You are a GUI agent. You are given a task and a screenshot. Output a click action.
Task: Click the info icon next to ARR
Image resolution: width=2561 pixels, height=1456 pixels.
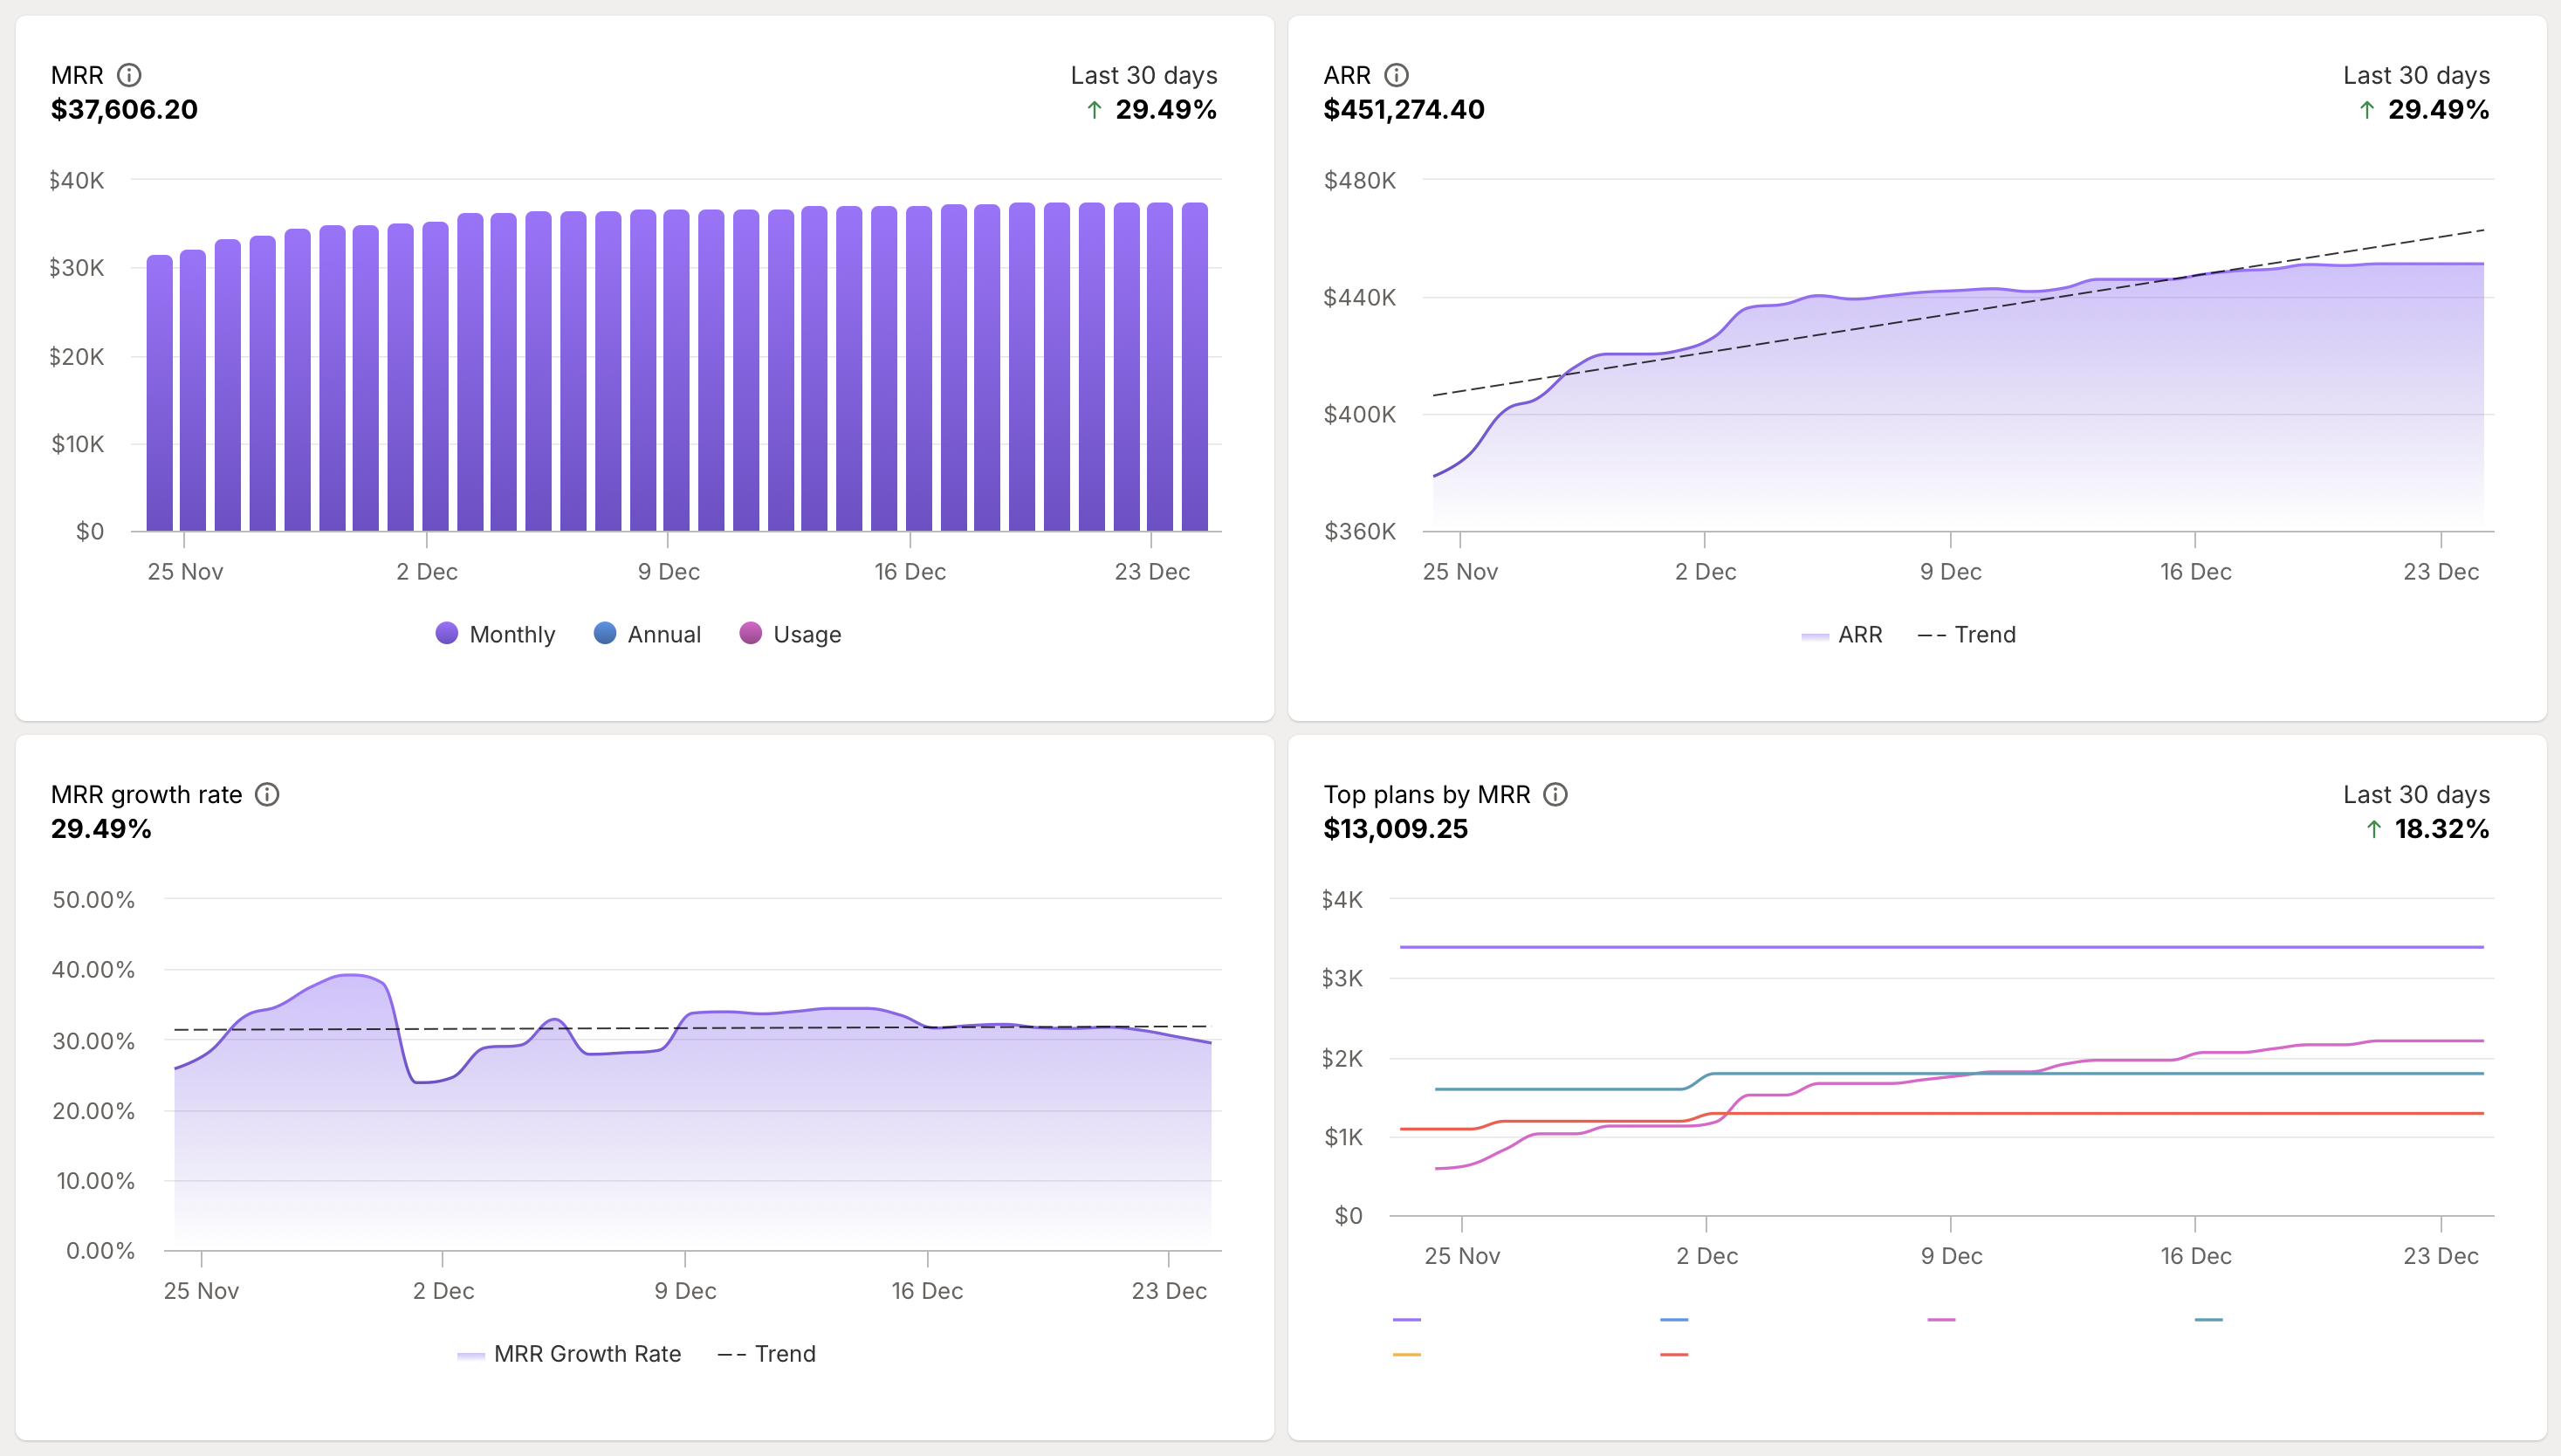click(1396, 74)
